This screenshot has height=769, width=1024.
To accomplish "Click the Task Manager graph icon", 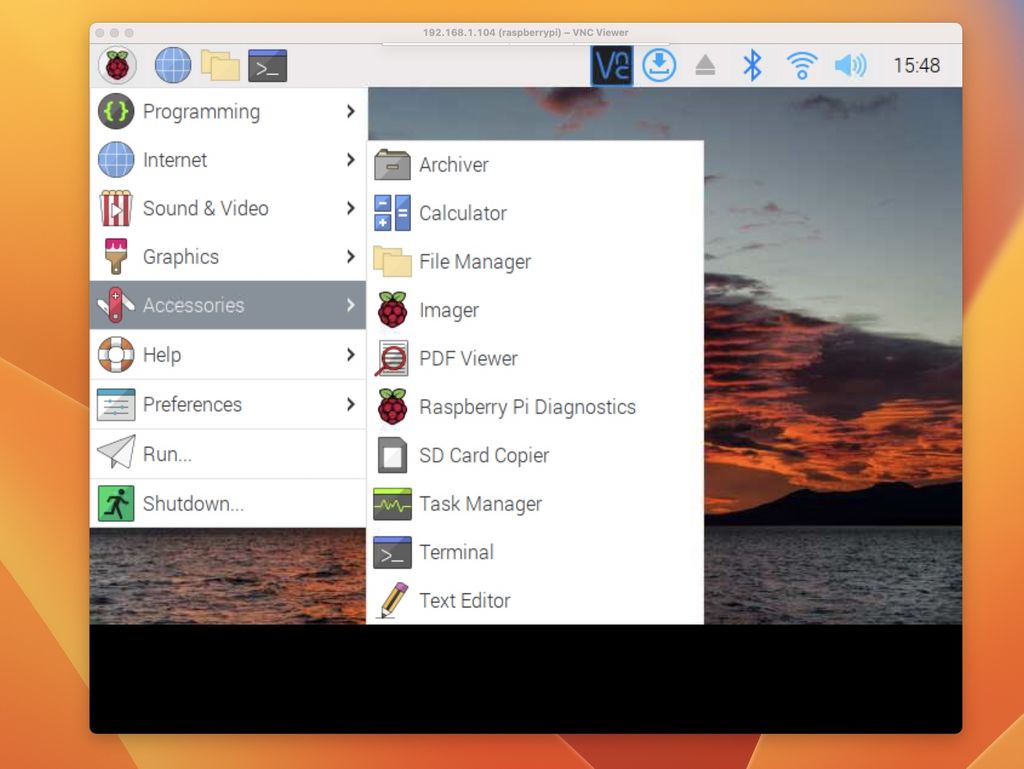I will (392, 503).
